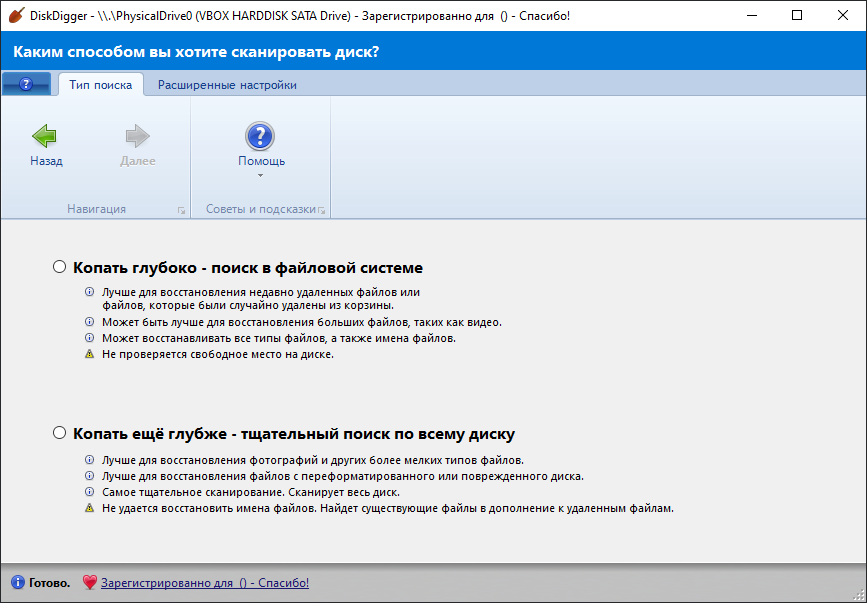This screenshot has width=867, height=603.
Task: Click the warning icon about unrecoverable file names
Action: coord(89,508)
